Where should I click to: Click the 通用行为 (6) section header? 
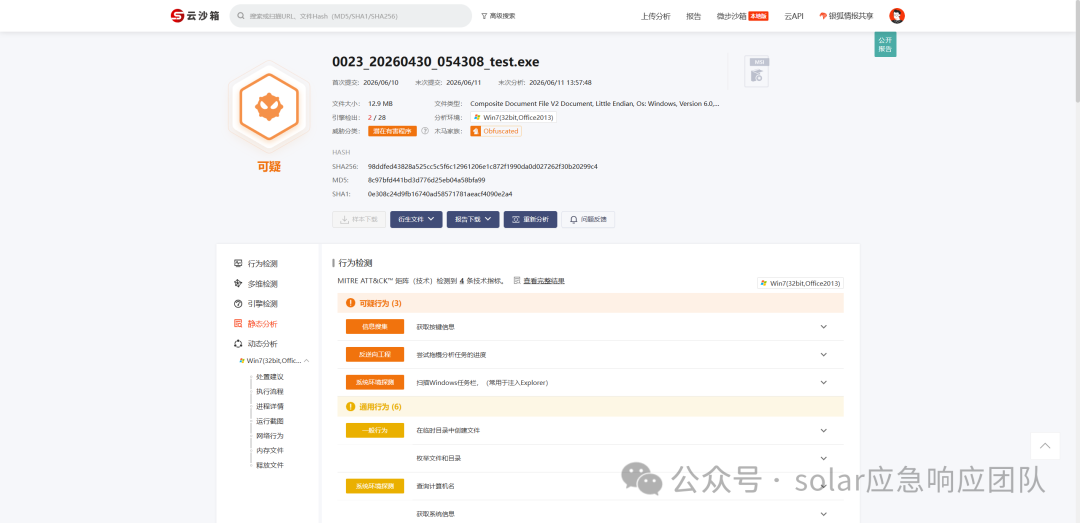point(590,407)
